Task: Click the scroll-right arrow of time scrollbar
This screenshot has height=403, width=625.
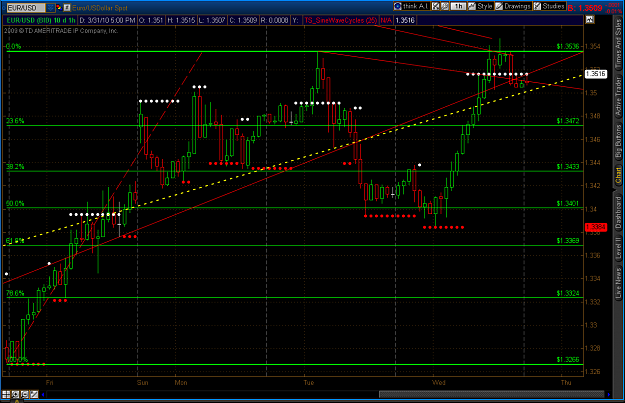Action: click(x=609, y=395)
